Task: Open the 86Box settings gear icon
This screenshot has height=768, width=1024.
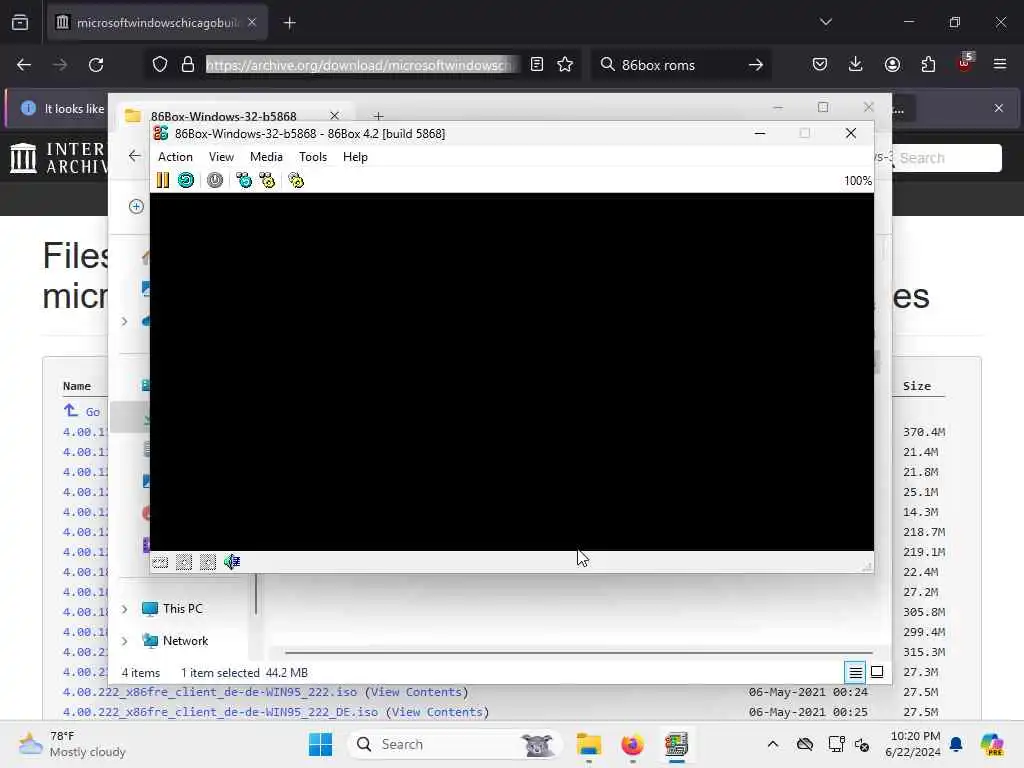Action: (x=296, y=180)
